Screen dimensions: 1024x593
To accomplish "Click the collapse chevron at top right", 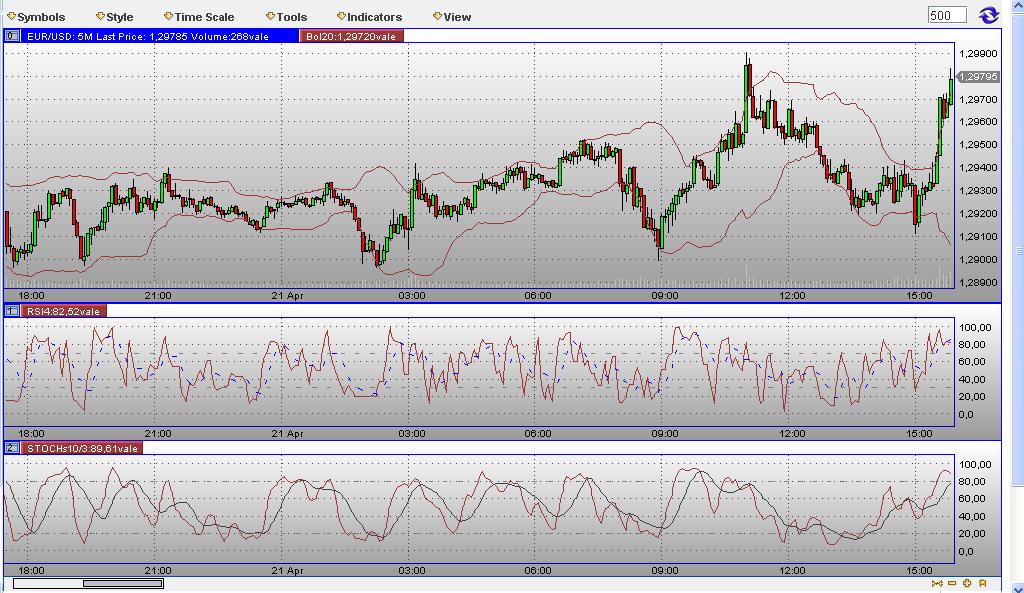I will coord(1015,5).
